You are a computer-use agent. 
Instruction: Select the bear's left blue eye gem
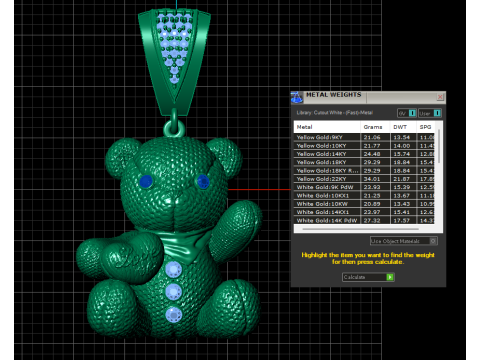tap(146, 182)
